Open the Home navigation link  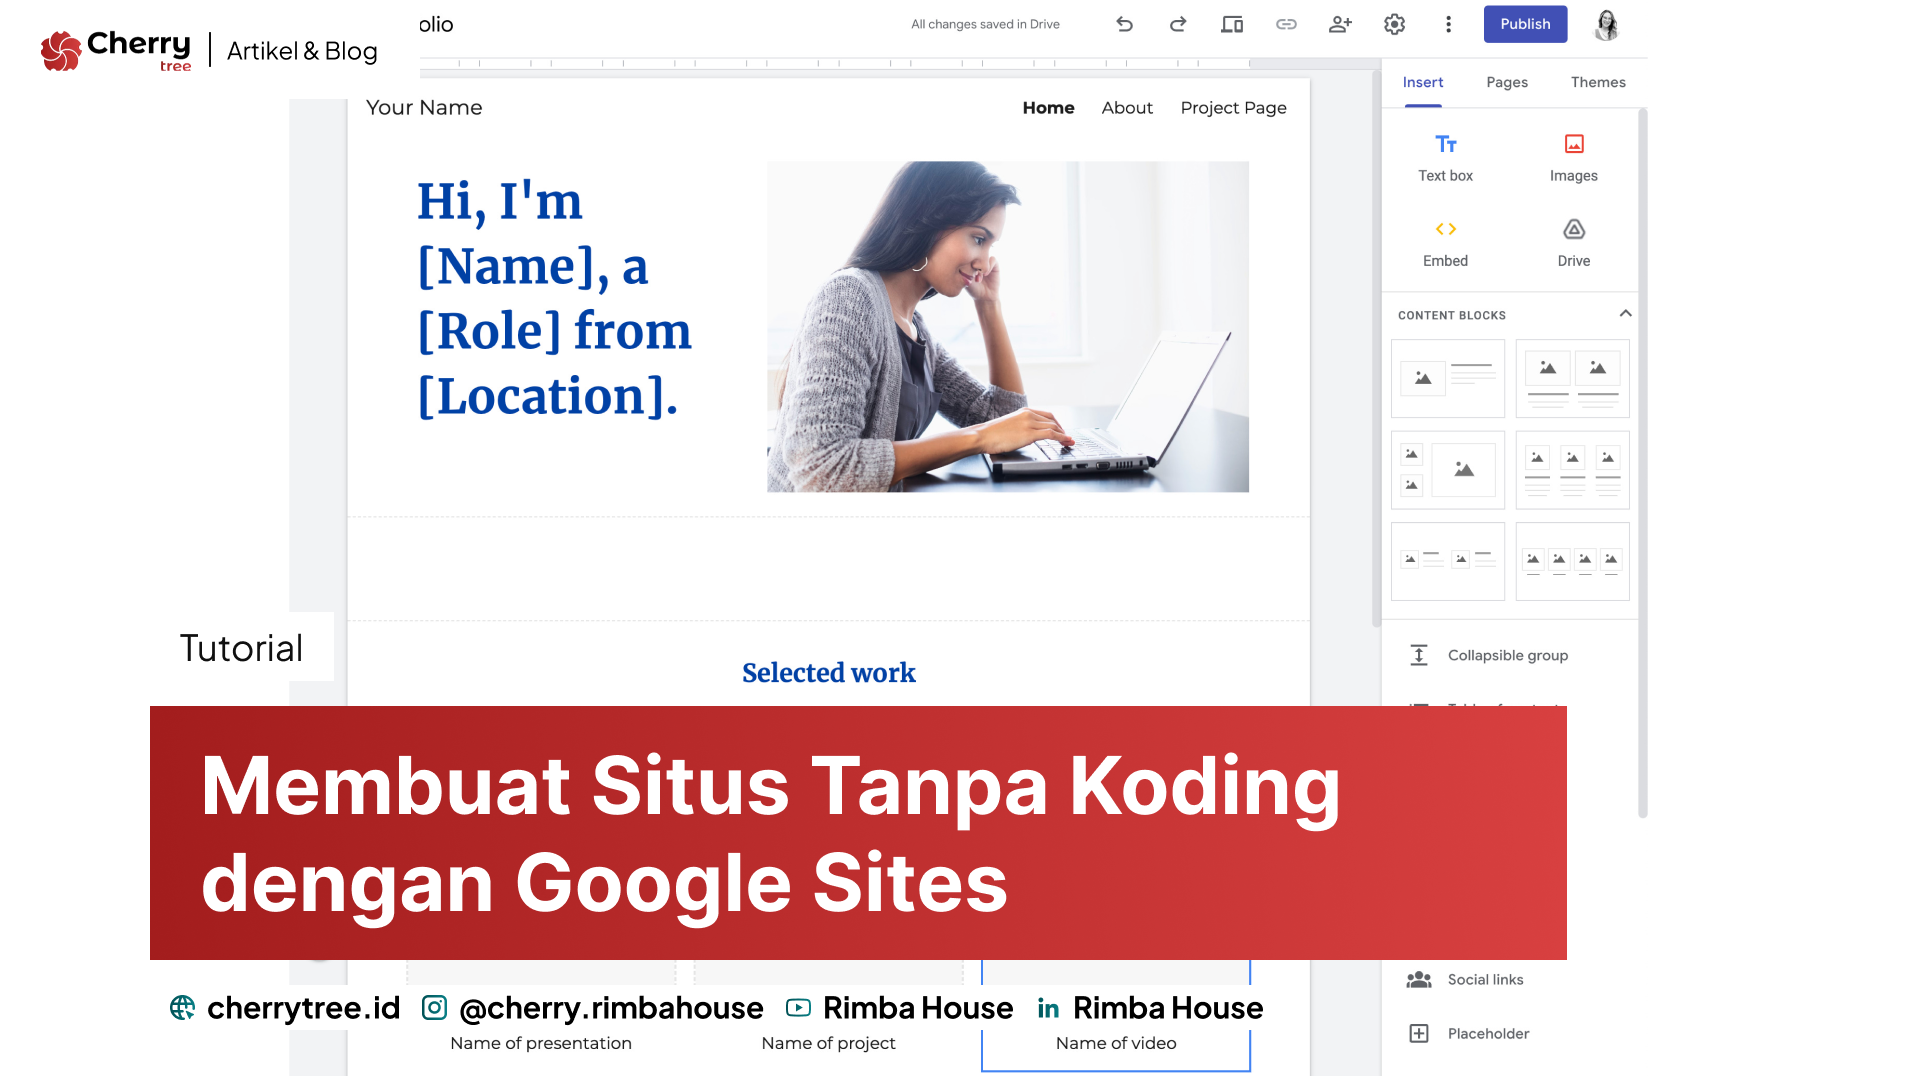coord(1048,108)
